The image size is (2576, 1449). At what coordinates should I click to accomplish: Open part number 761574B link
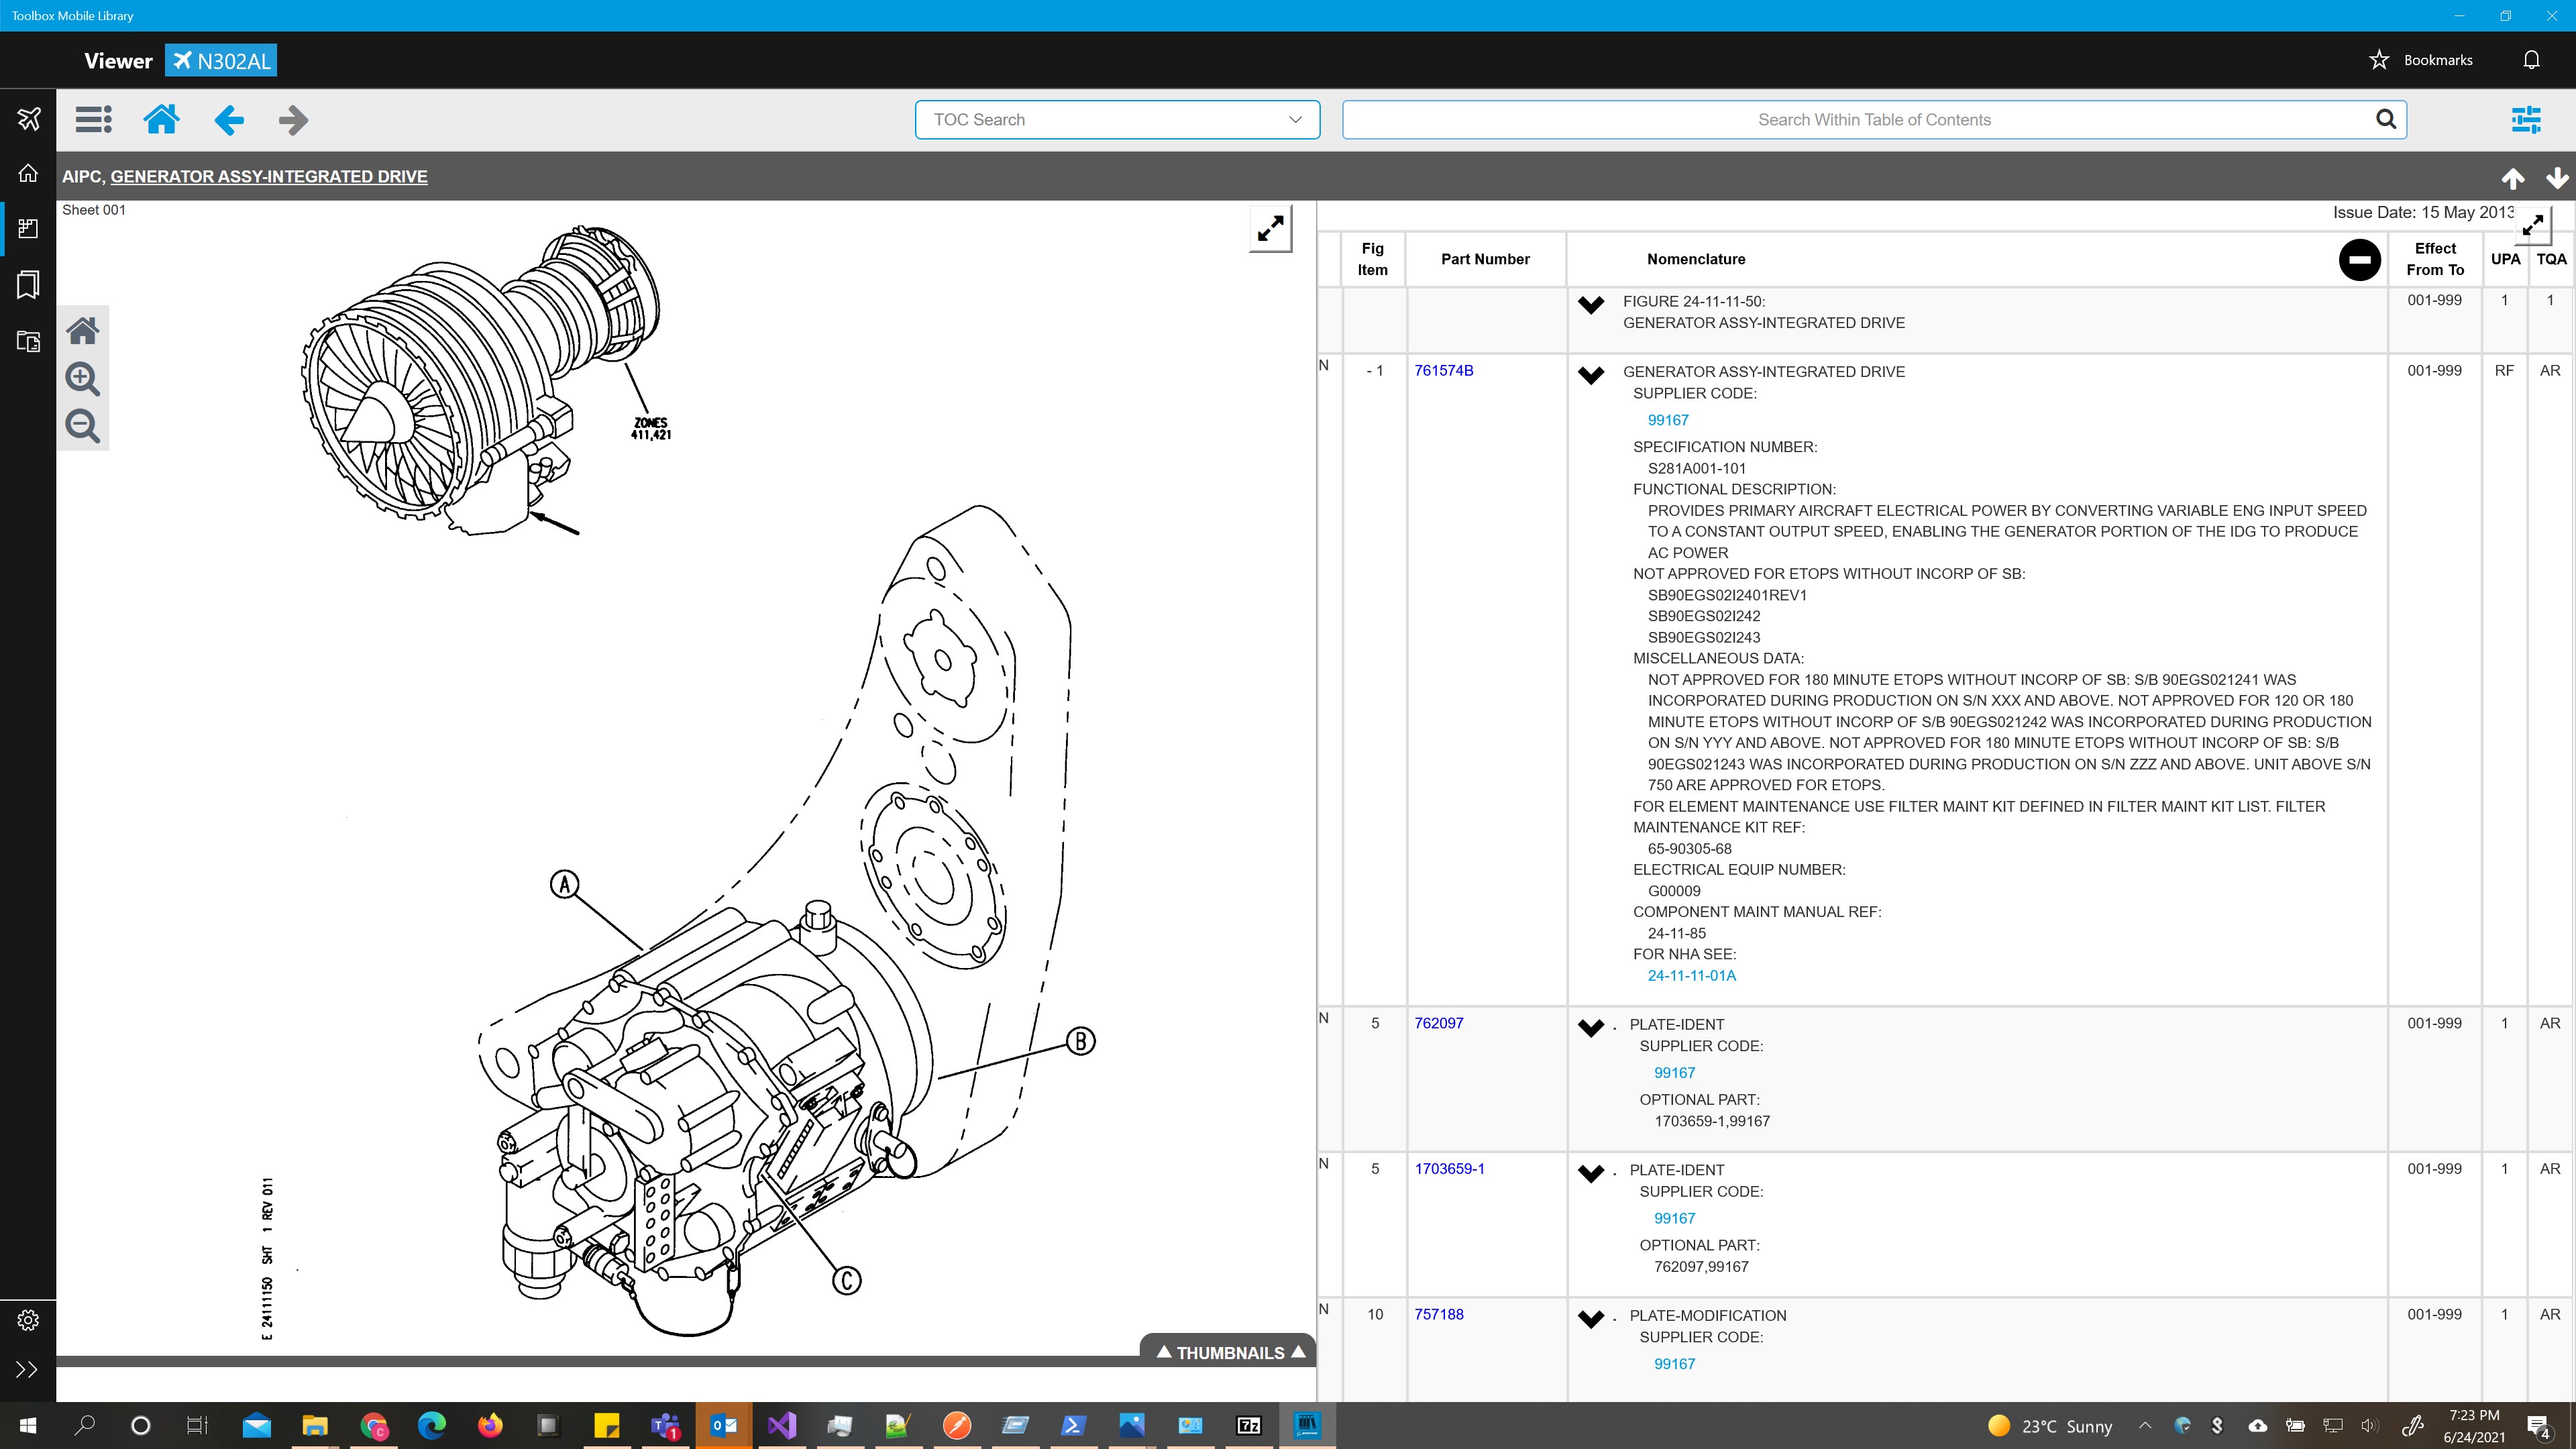pyautogui.click(x=1443, y=371)
